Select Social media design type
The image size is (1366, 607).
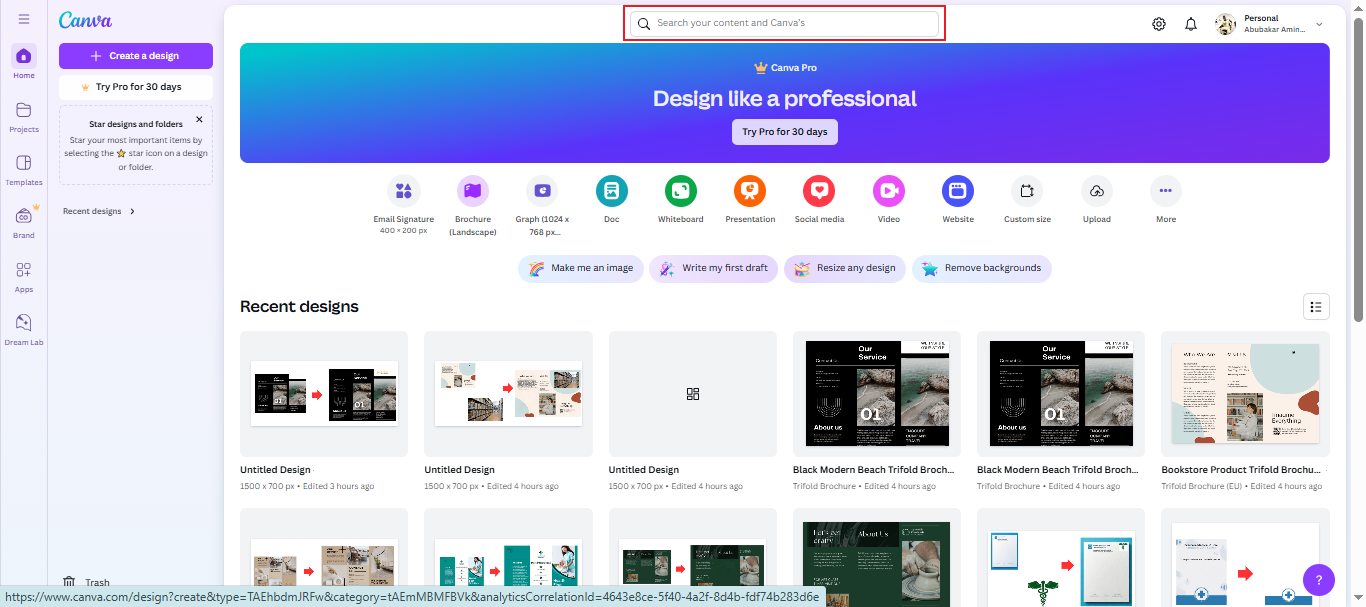pos(819,198)
